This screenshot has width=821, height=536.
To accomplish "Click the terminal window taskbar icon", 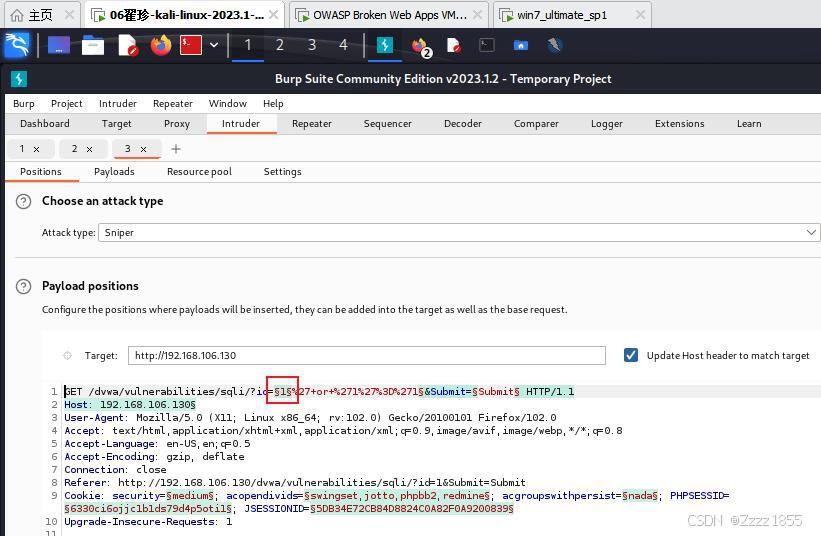I will coord(486,46).
